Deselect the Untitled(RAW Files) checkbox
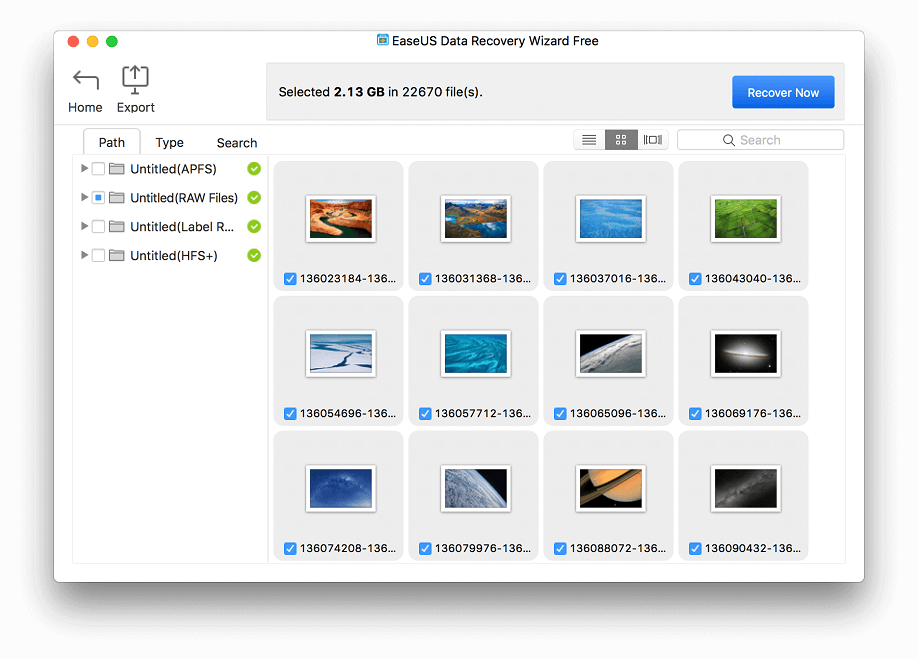 click(x=98, y=197)
